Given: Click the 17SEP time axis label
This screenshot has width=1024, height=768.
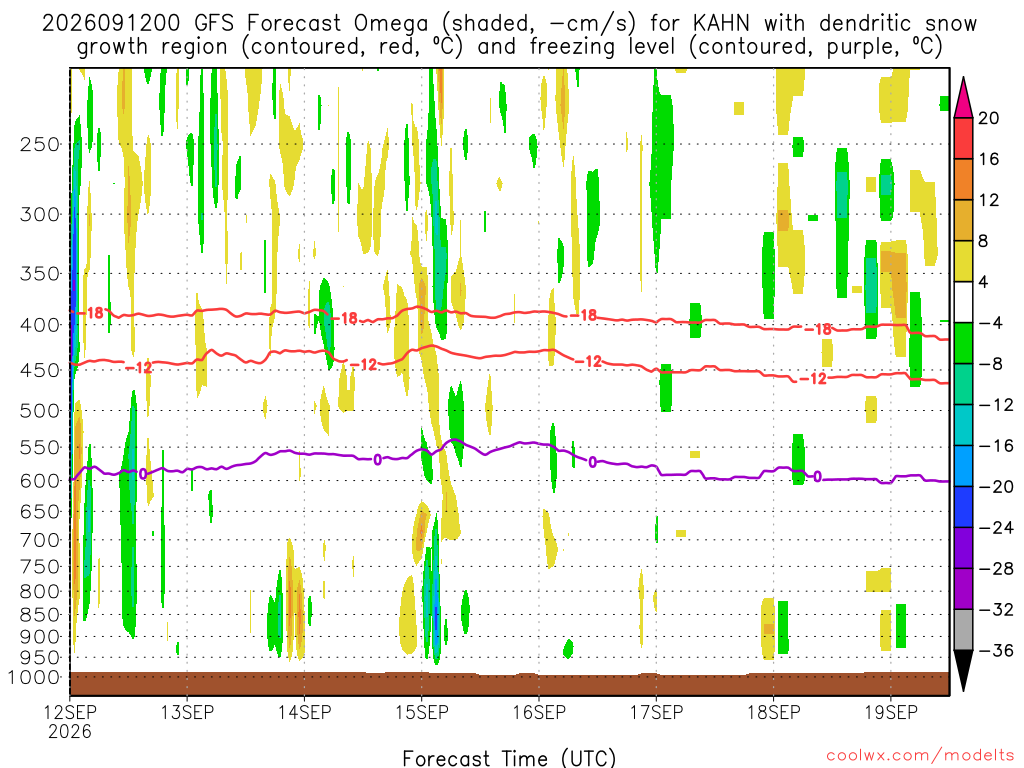Looking at the screenshot, I should (x=656, y=712).
